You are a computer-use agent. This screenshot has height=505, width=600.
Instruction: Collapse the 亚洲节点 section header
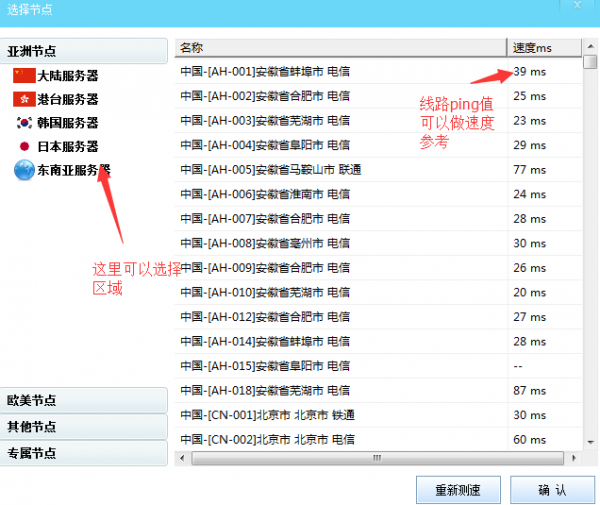[84, 51]
